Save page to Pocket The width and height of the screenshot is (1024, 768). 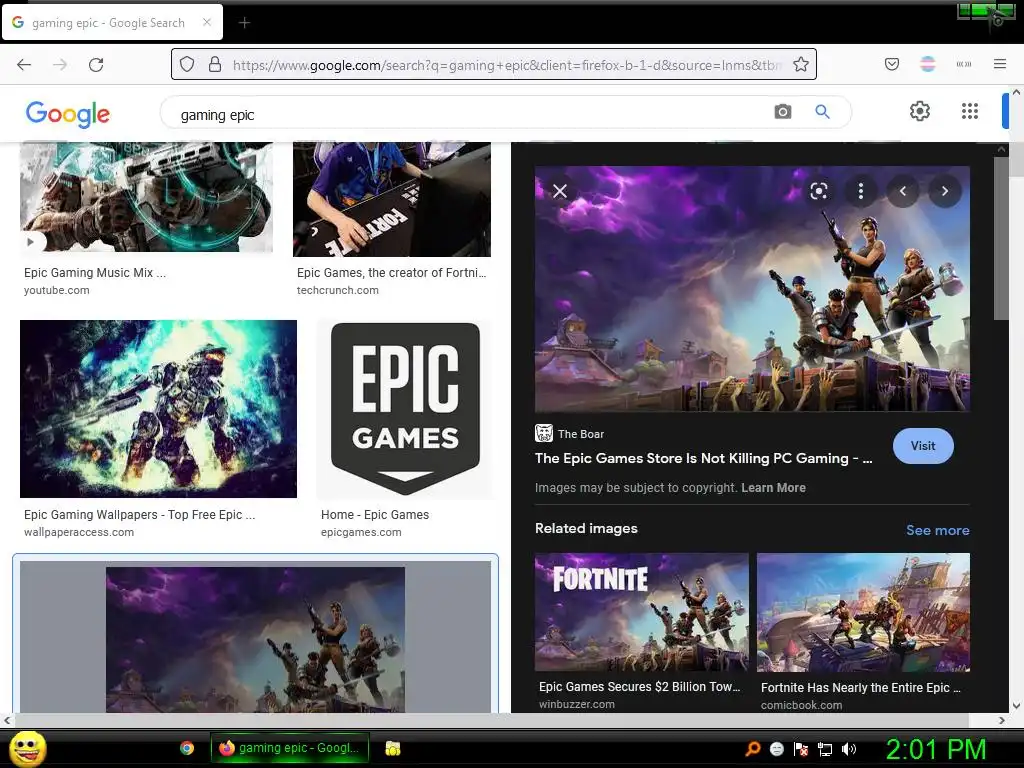(892, 64)
